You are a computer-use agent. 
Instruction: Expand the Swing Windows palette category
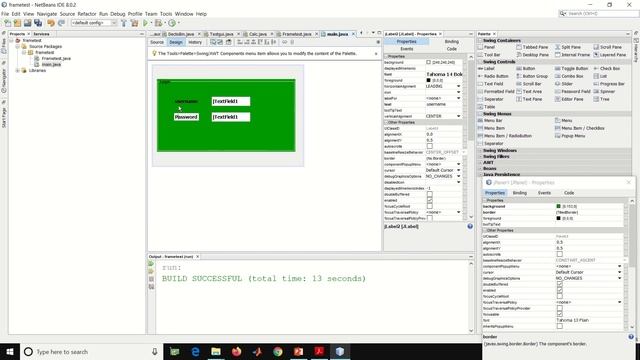point(500,151)
